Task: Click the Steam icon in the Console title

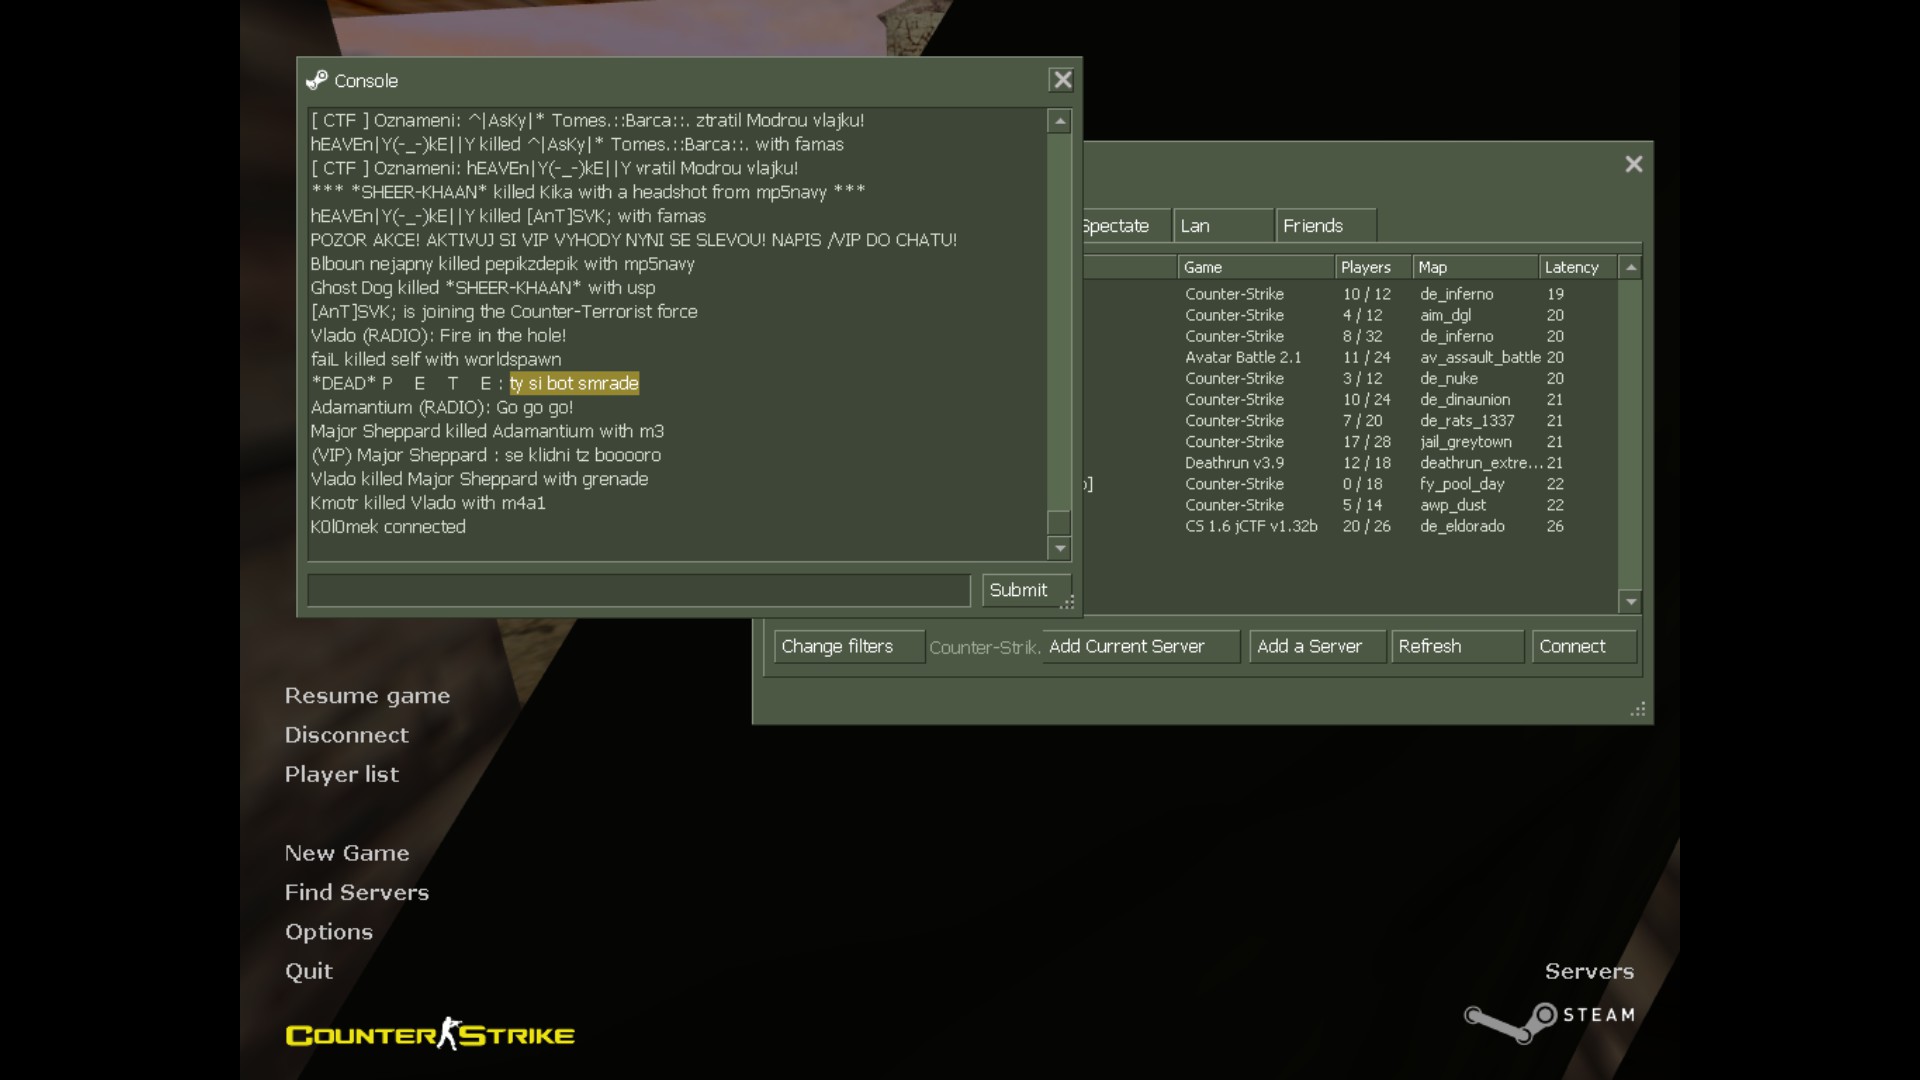Action: pos(317,80)
